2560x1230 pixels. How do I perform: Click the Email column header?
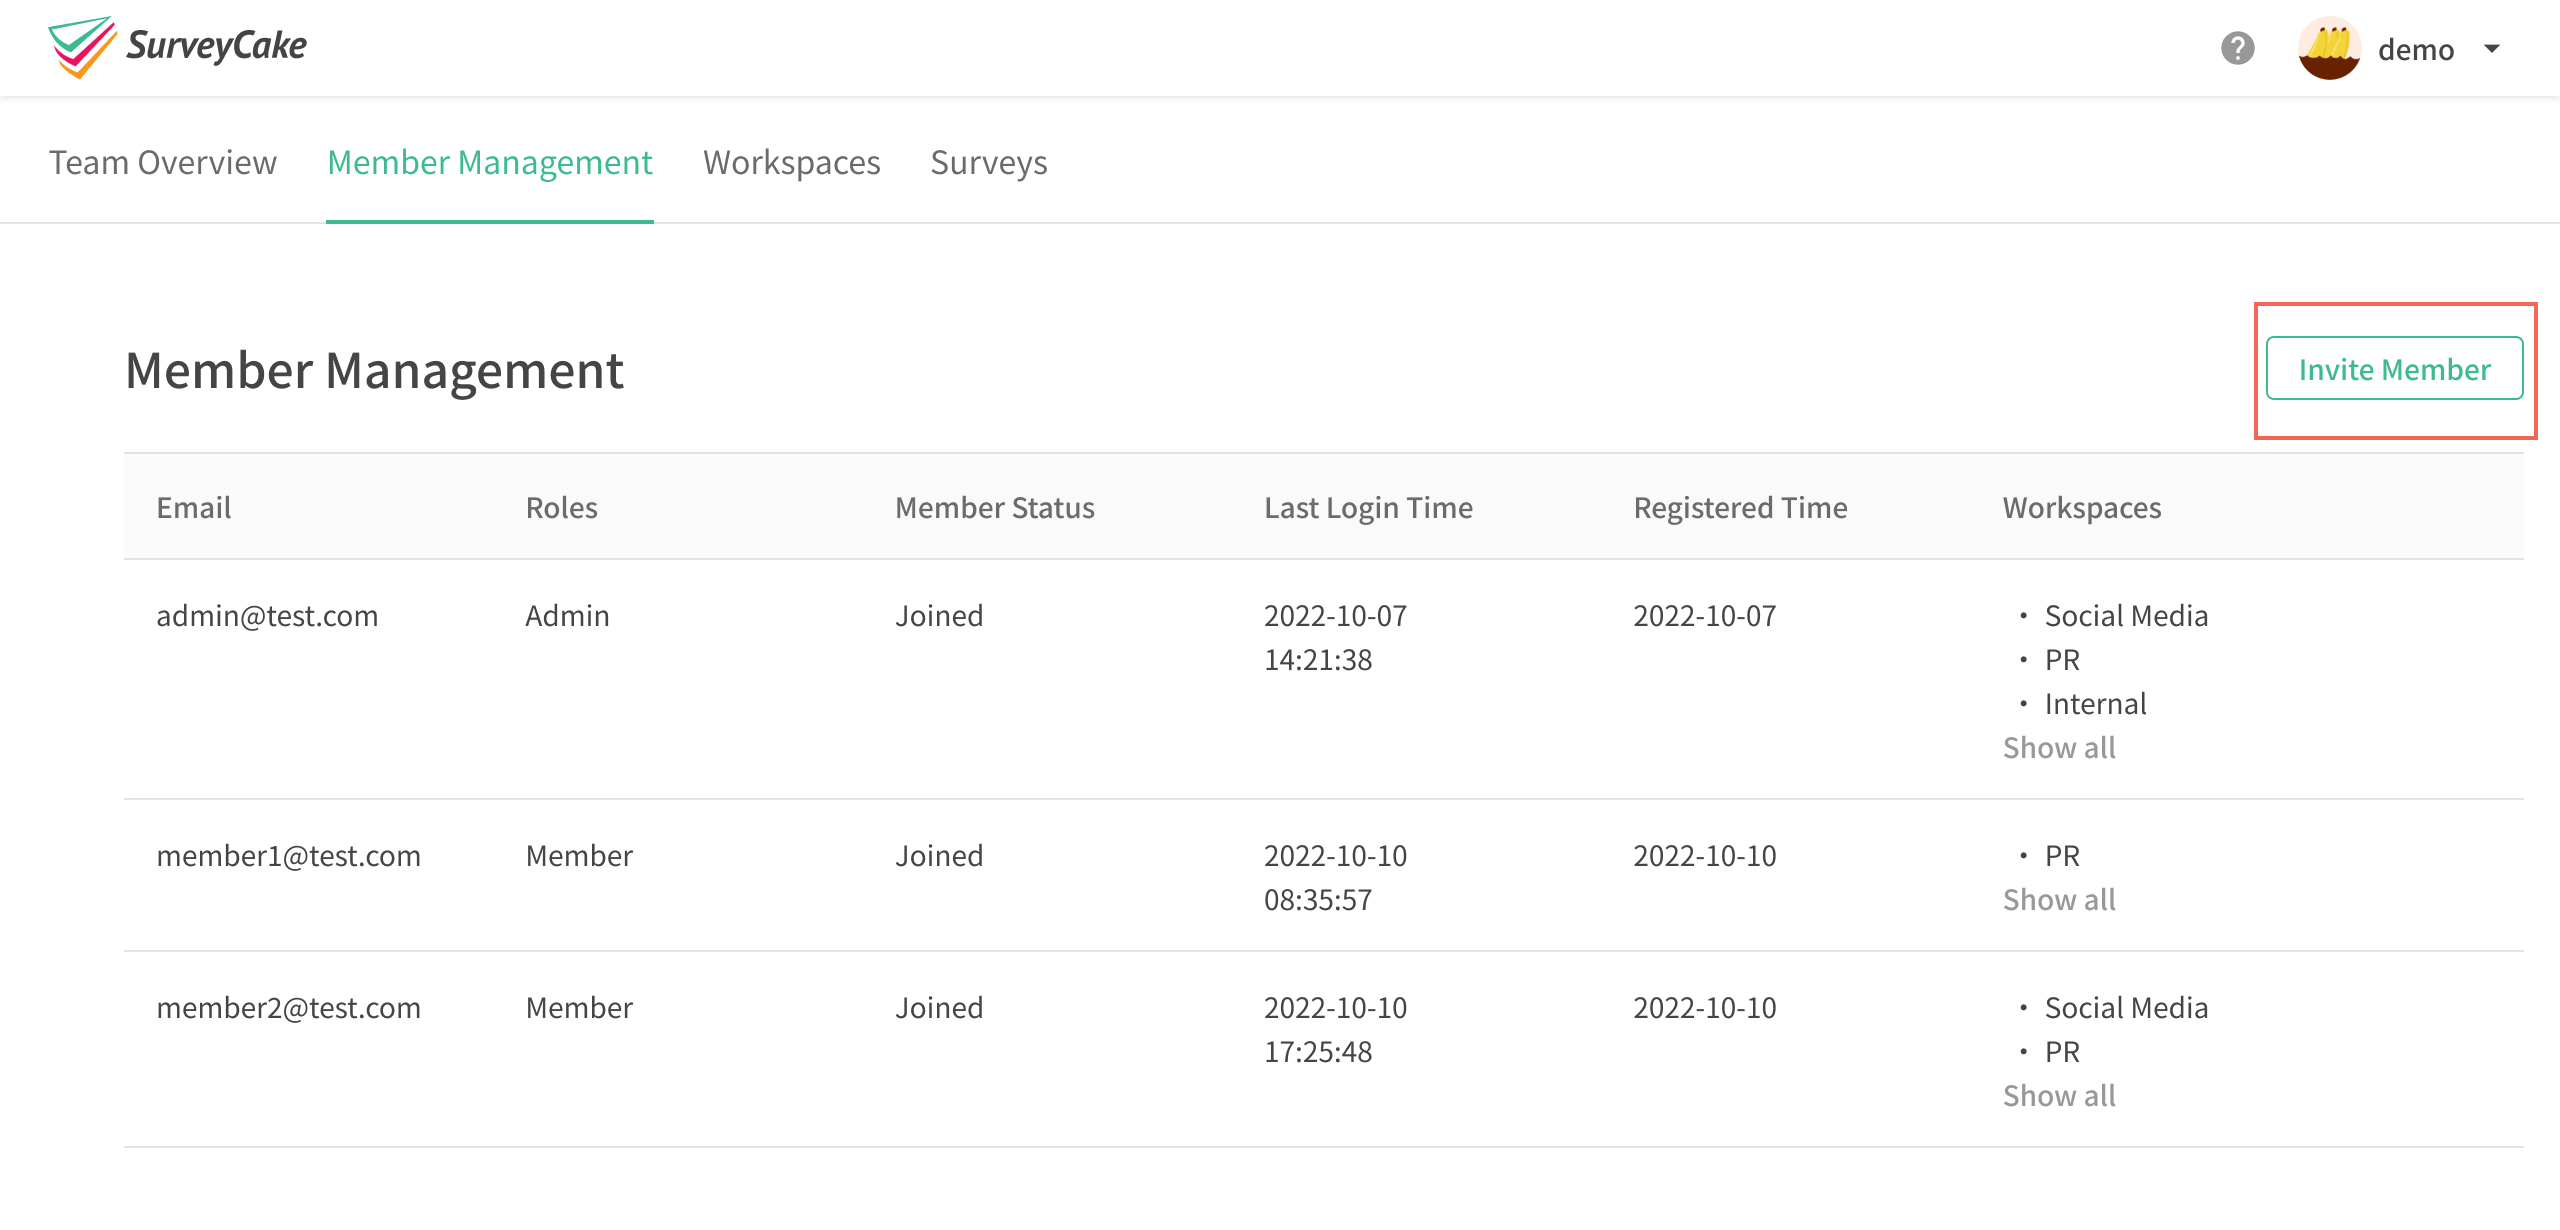[194, 508]
